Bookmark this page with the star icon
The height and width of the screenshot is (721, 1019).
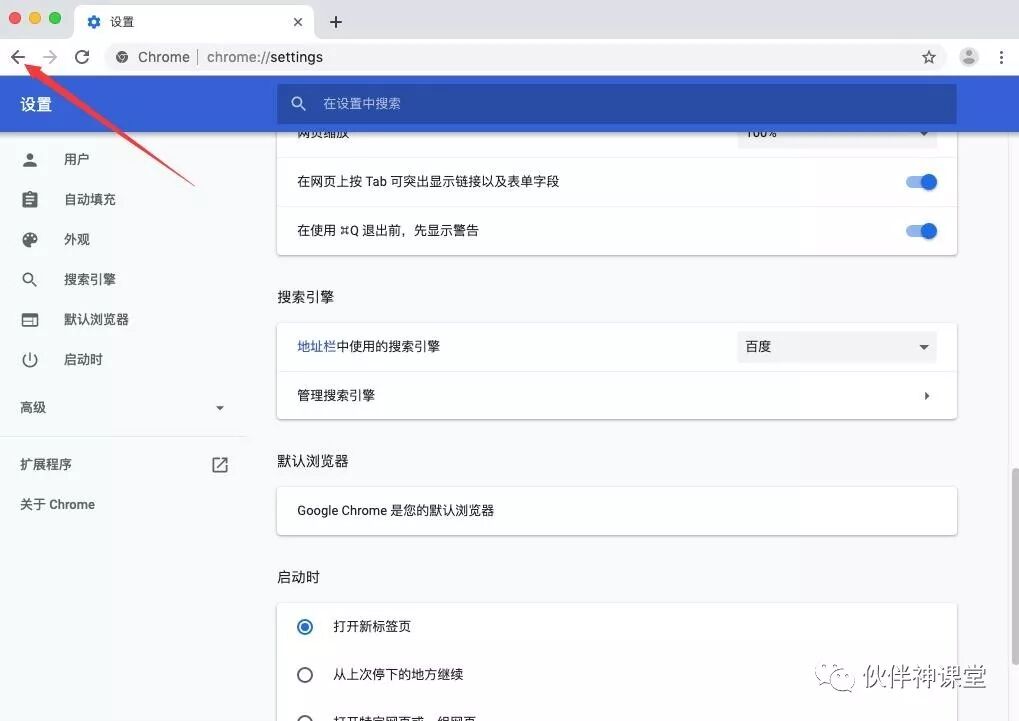[x=929, y=57]
